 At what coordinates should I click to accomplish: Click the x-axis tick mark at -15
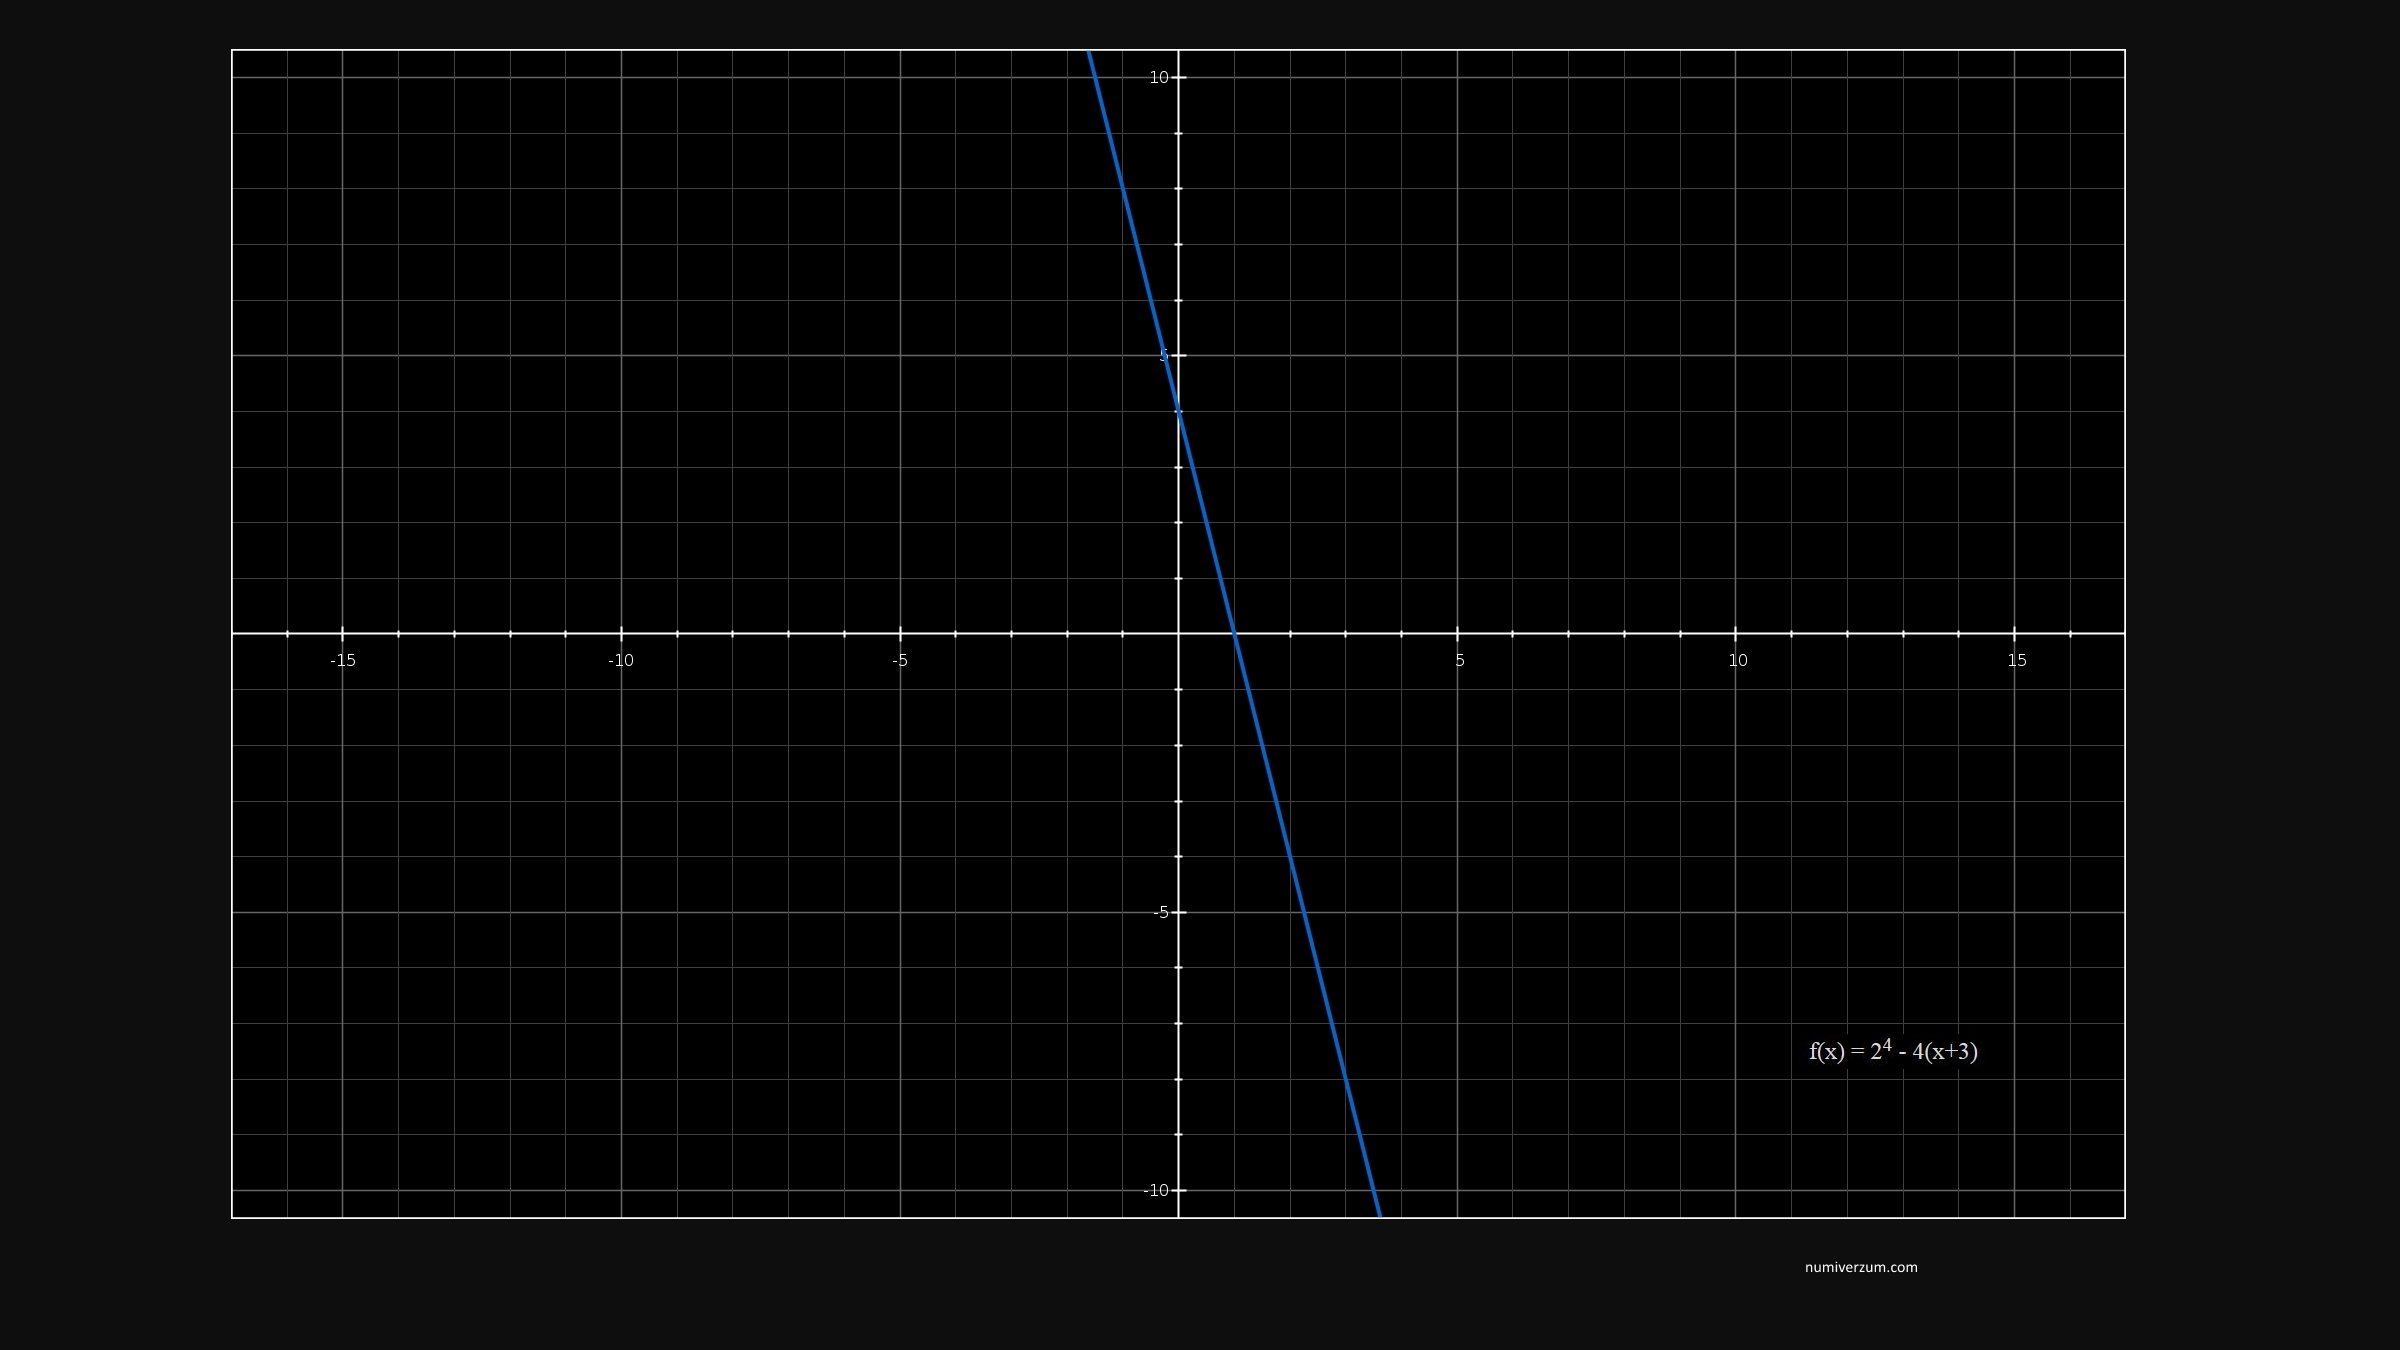click(x=343, y=633)
